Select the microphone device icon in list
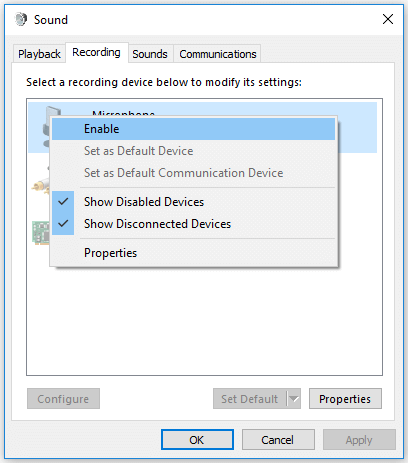 tap(46, 127)
